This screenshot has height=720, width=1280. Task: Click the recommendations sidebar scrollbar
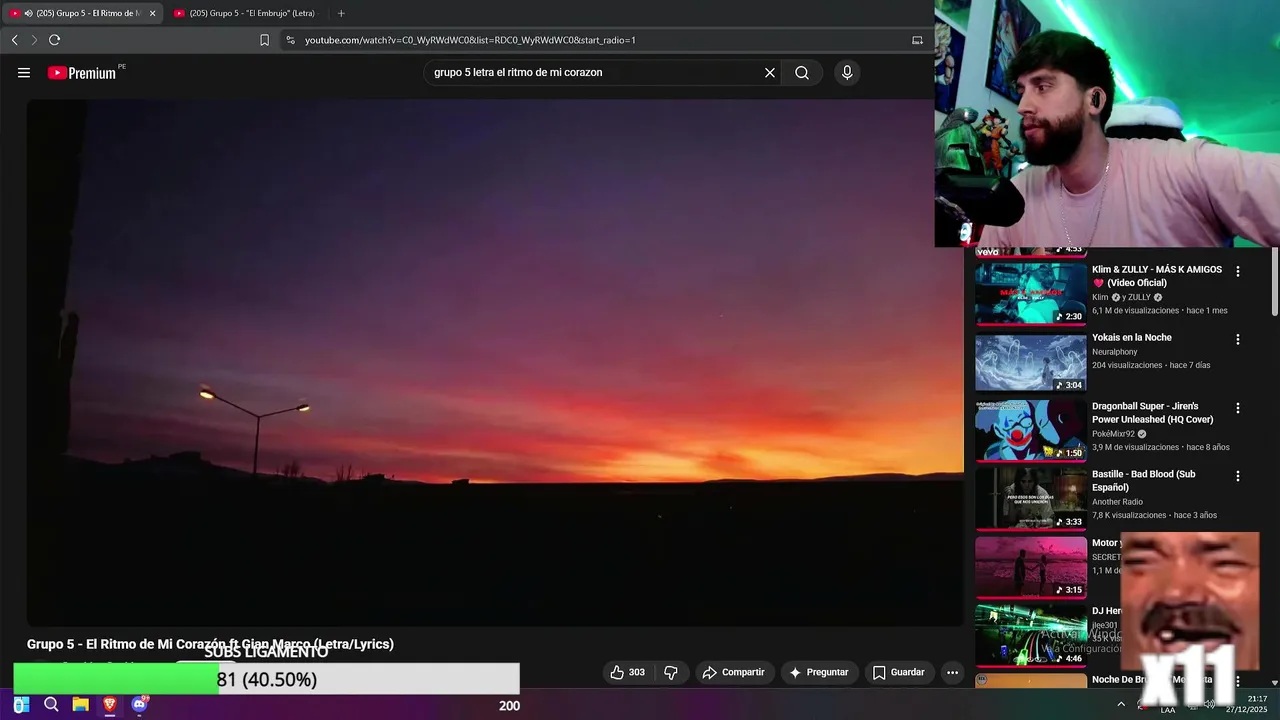[x=1274, y=282]
